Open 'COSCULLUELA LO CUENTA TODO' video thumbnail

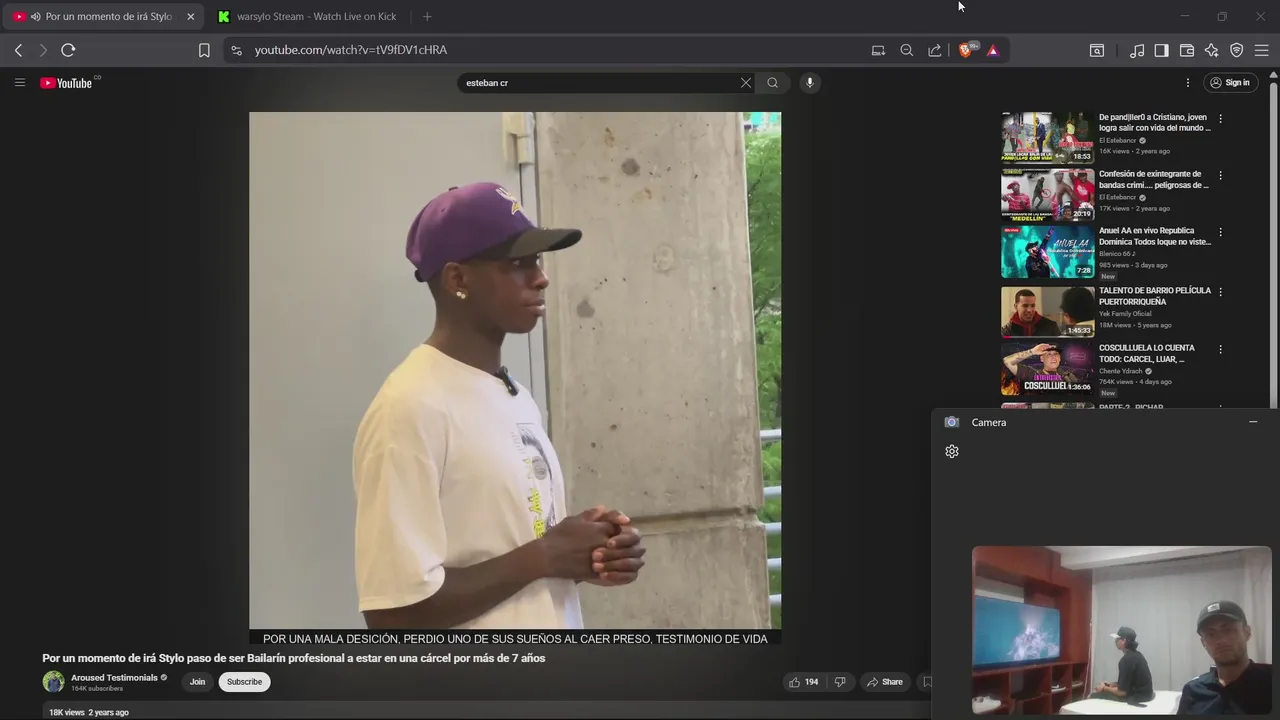(x=1047, y=369)
